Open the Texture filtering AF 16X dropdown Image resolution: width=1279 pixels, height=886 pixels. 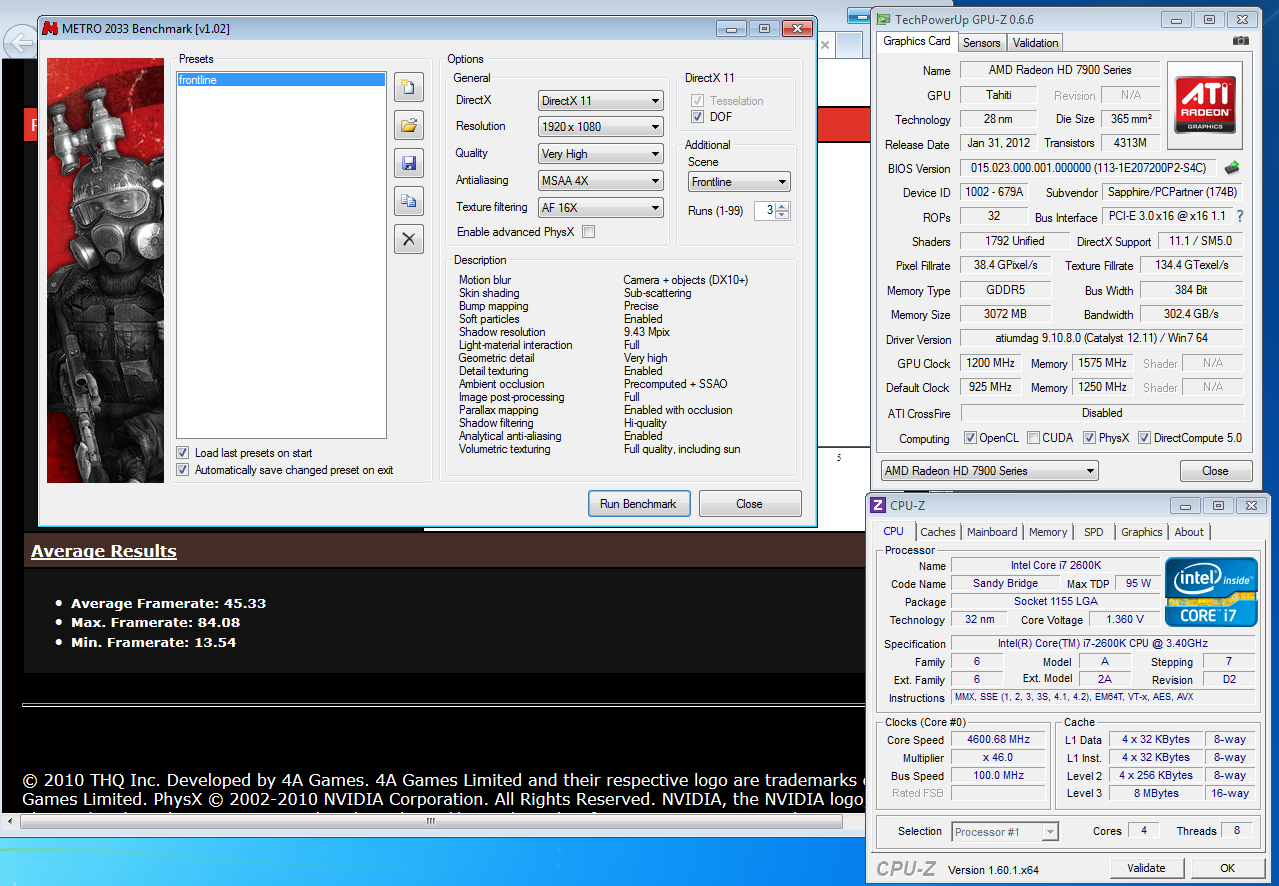click(x=601, y=208)
